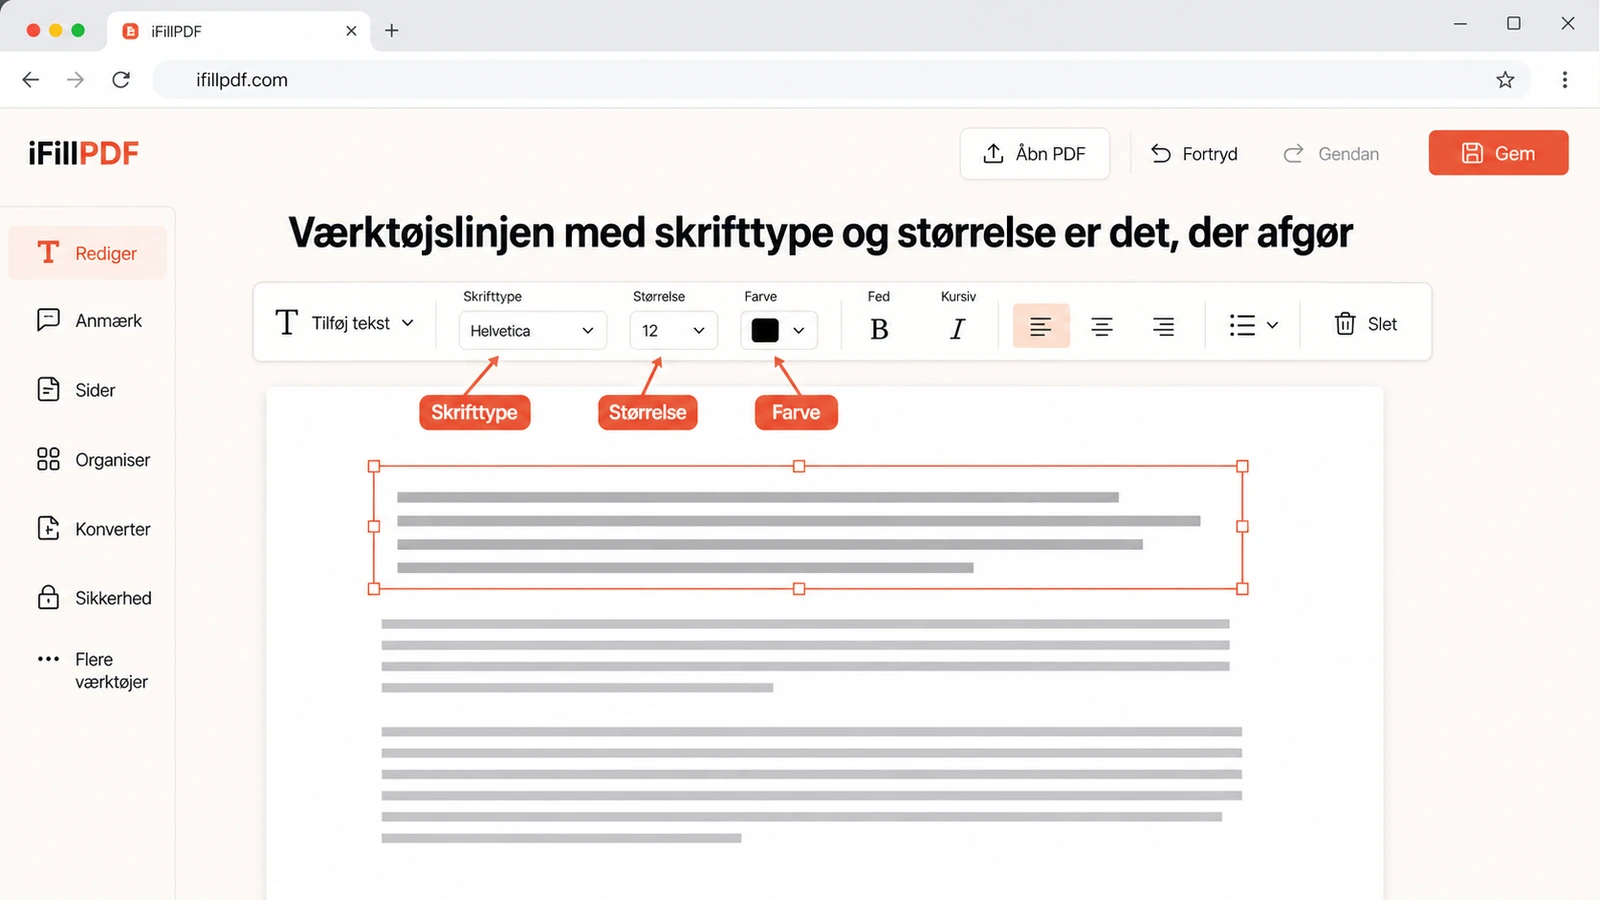The image size is (1600, 900).
Task: Expand the Farve color chevron
Action: coord(799,331)
